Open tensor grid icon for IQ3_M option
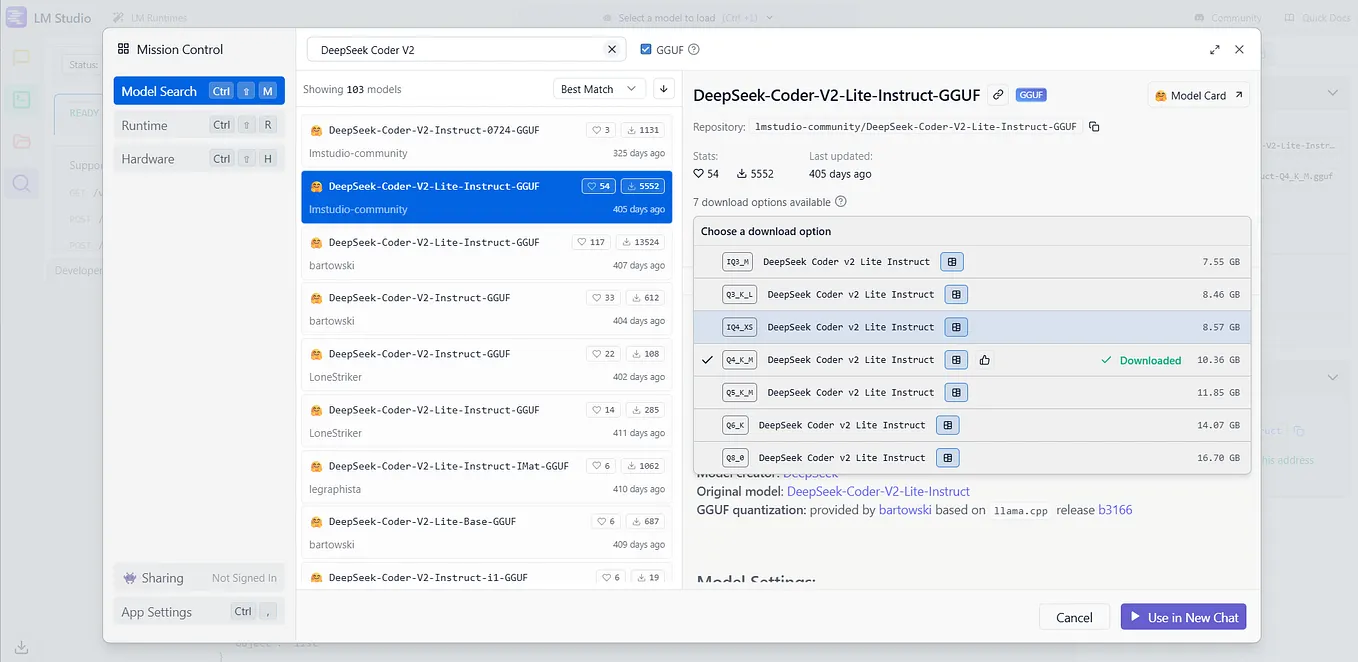The image size is (1358, 662). coord(951,261)
